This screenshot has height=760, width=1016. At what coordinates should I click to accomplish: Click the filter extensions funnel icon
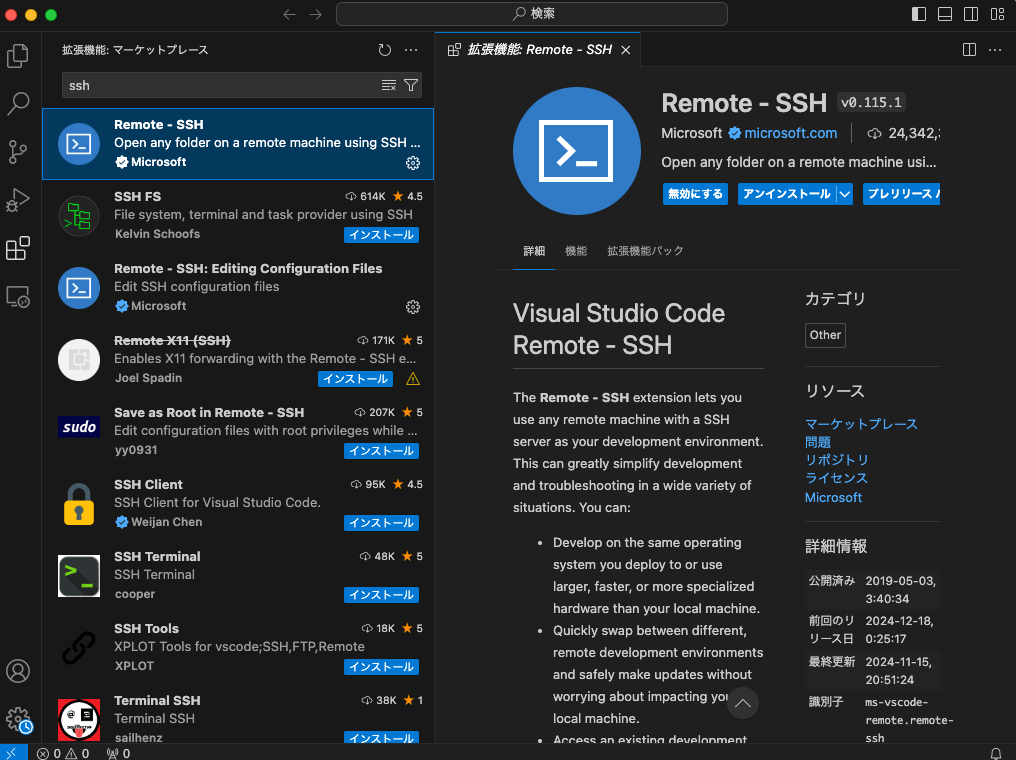(411, 85)
